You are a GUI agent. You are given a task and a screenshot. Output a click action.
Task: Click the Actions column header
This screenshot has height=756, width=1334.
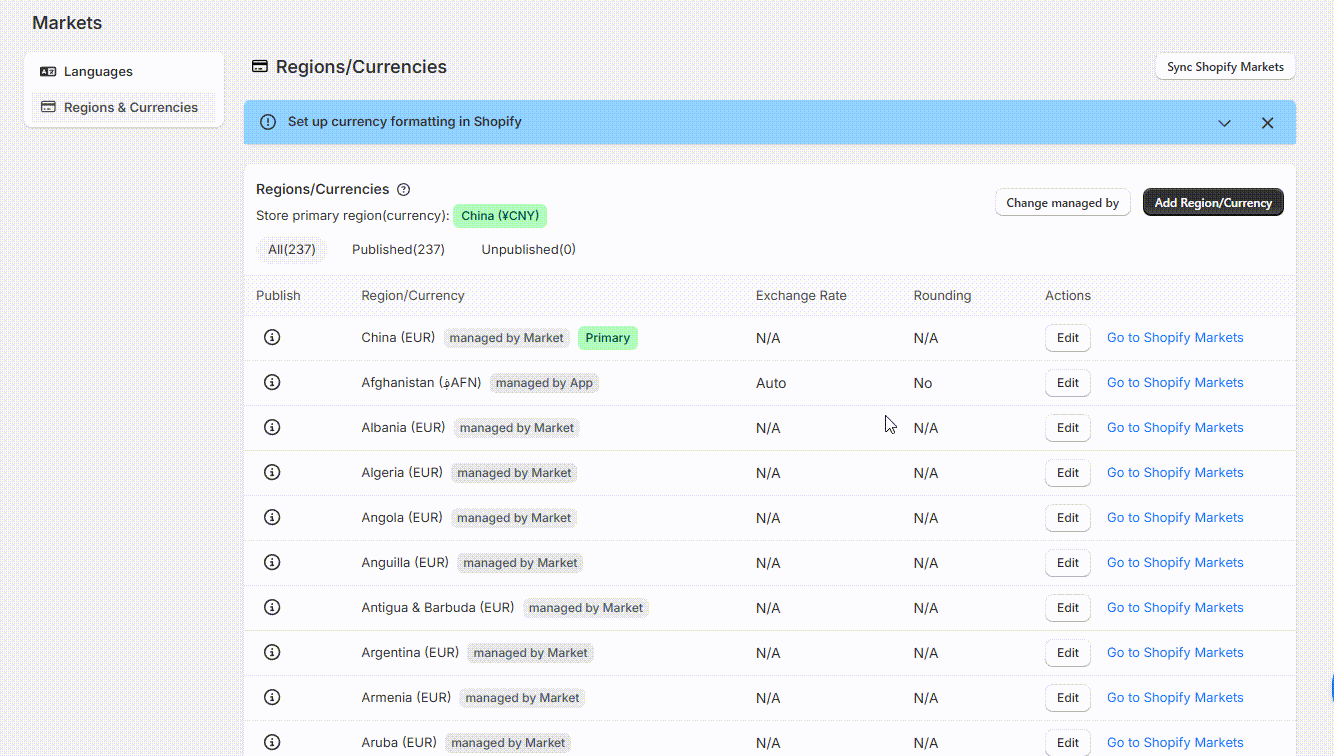(1068, 296)
